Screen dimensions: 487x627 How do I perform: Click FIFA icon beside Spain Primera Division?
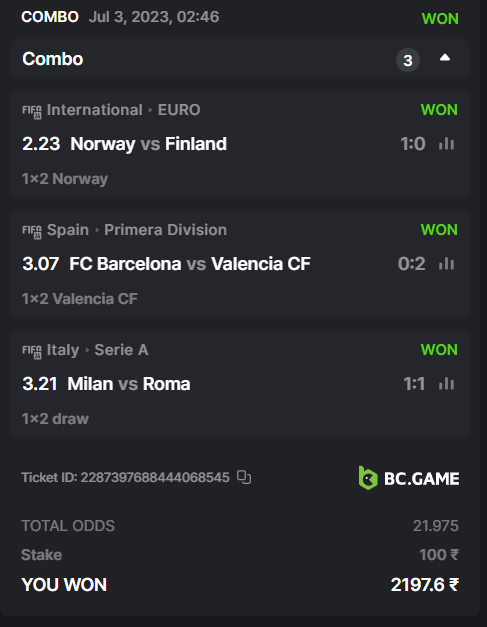[x=32, y=231]
